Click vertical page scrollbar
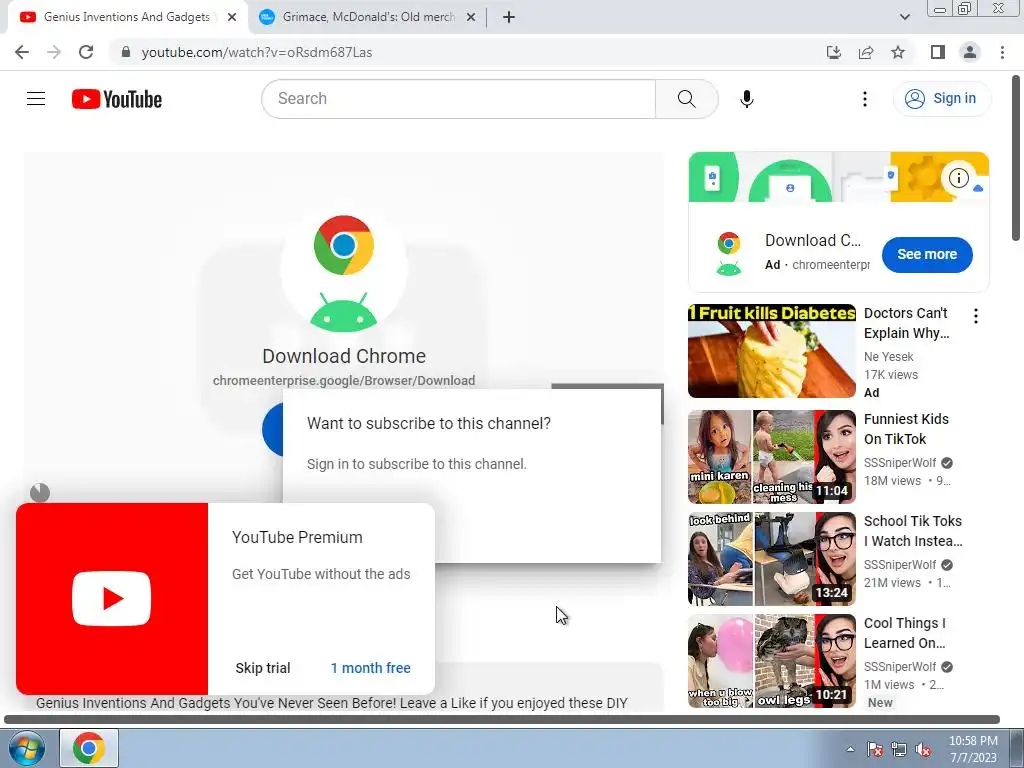The width and height of the screenshot is (1024, 768). [1016, 158]
